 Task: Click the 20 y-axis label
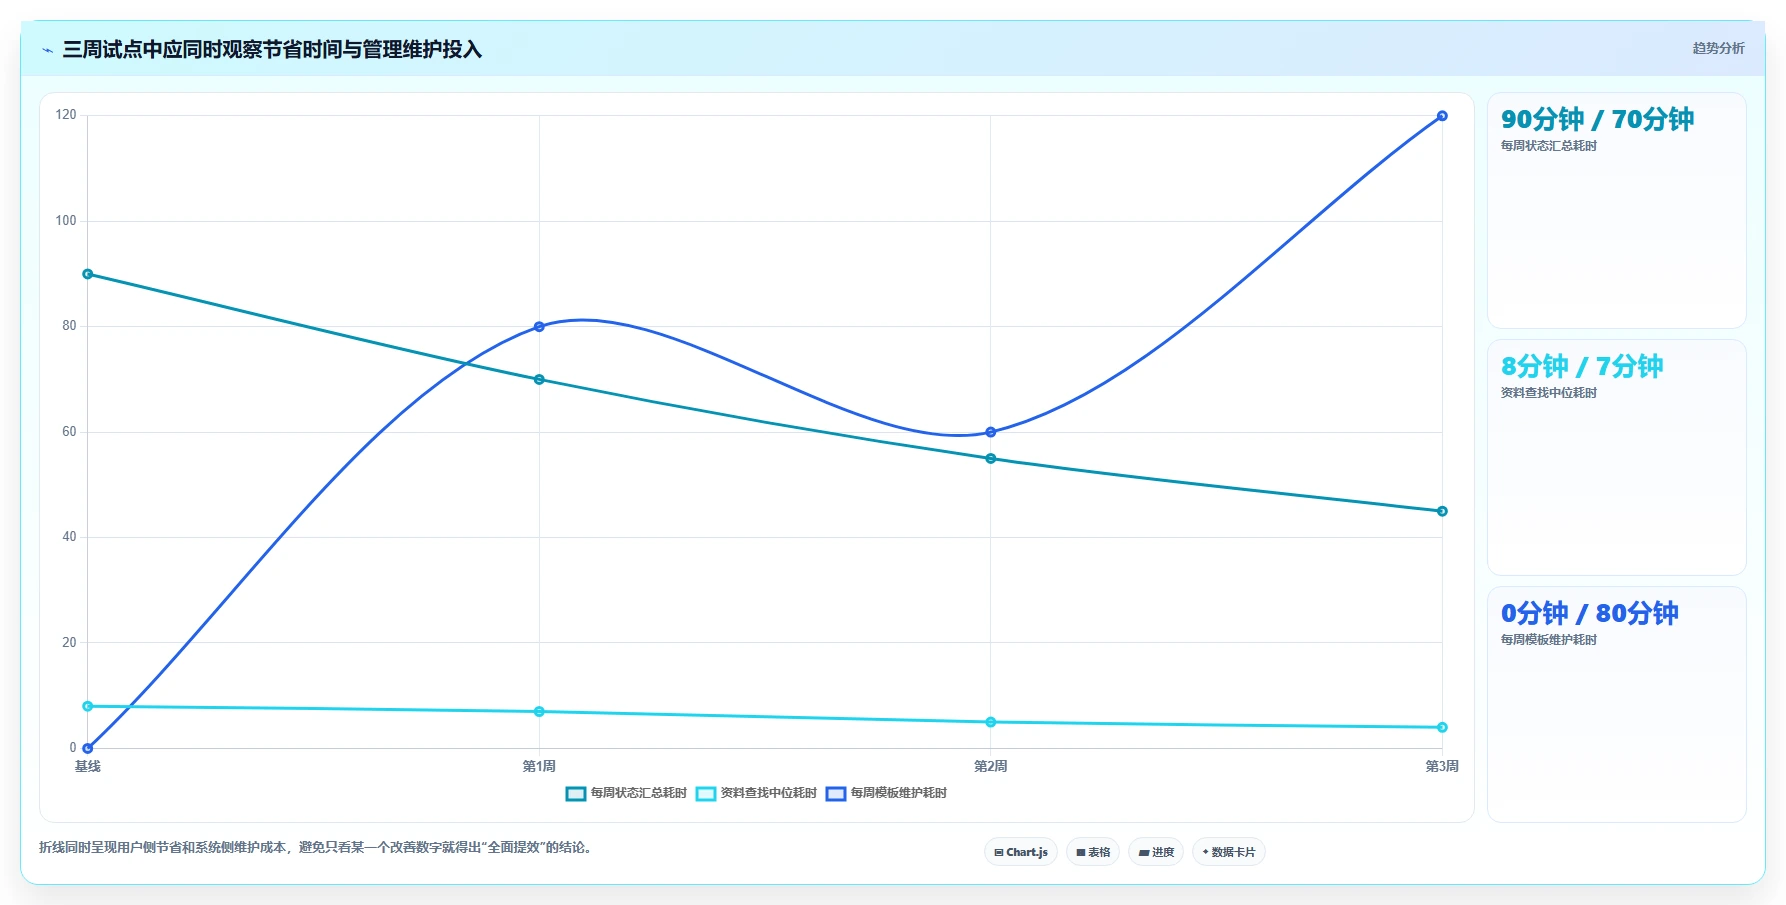[x=69, y=643]
